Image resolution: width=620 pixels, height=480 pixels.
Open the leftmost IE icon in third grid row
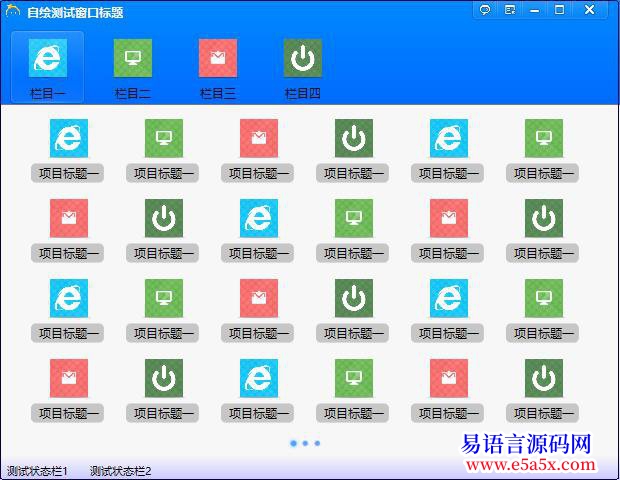coord(69,299)
